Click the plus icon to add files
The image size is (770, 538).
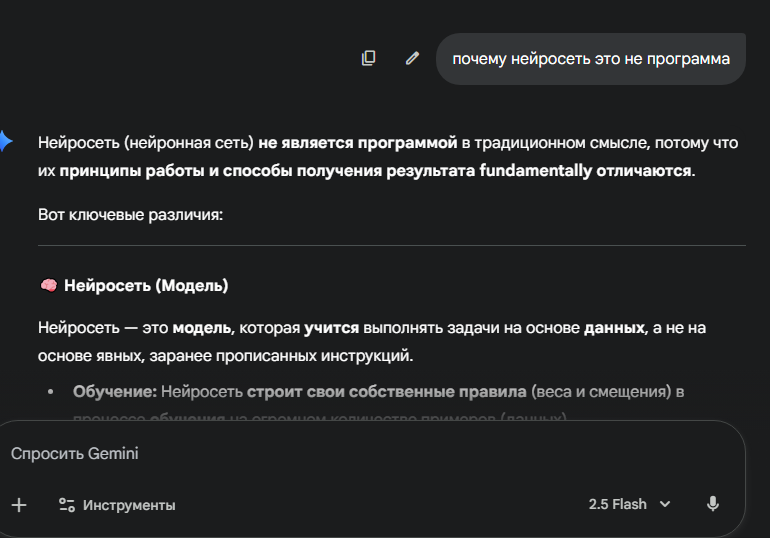point(18,505)
